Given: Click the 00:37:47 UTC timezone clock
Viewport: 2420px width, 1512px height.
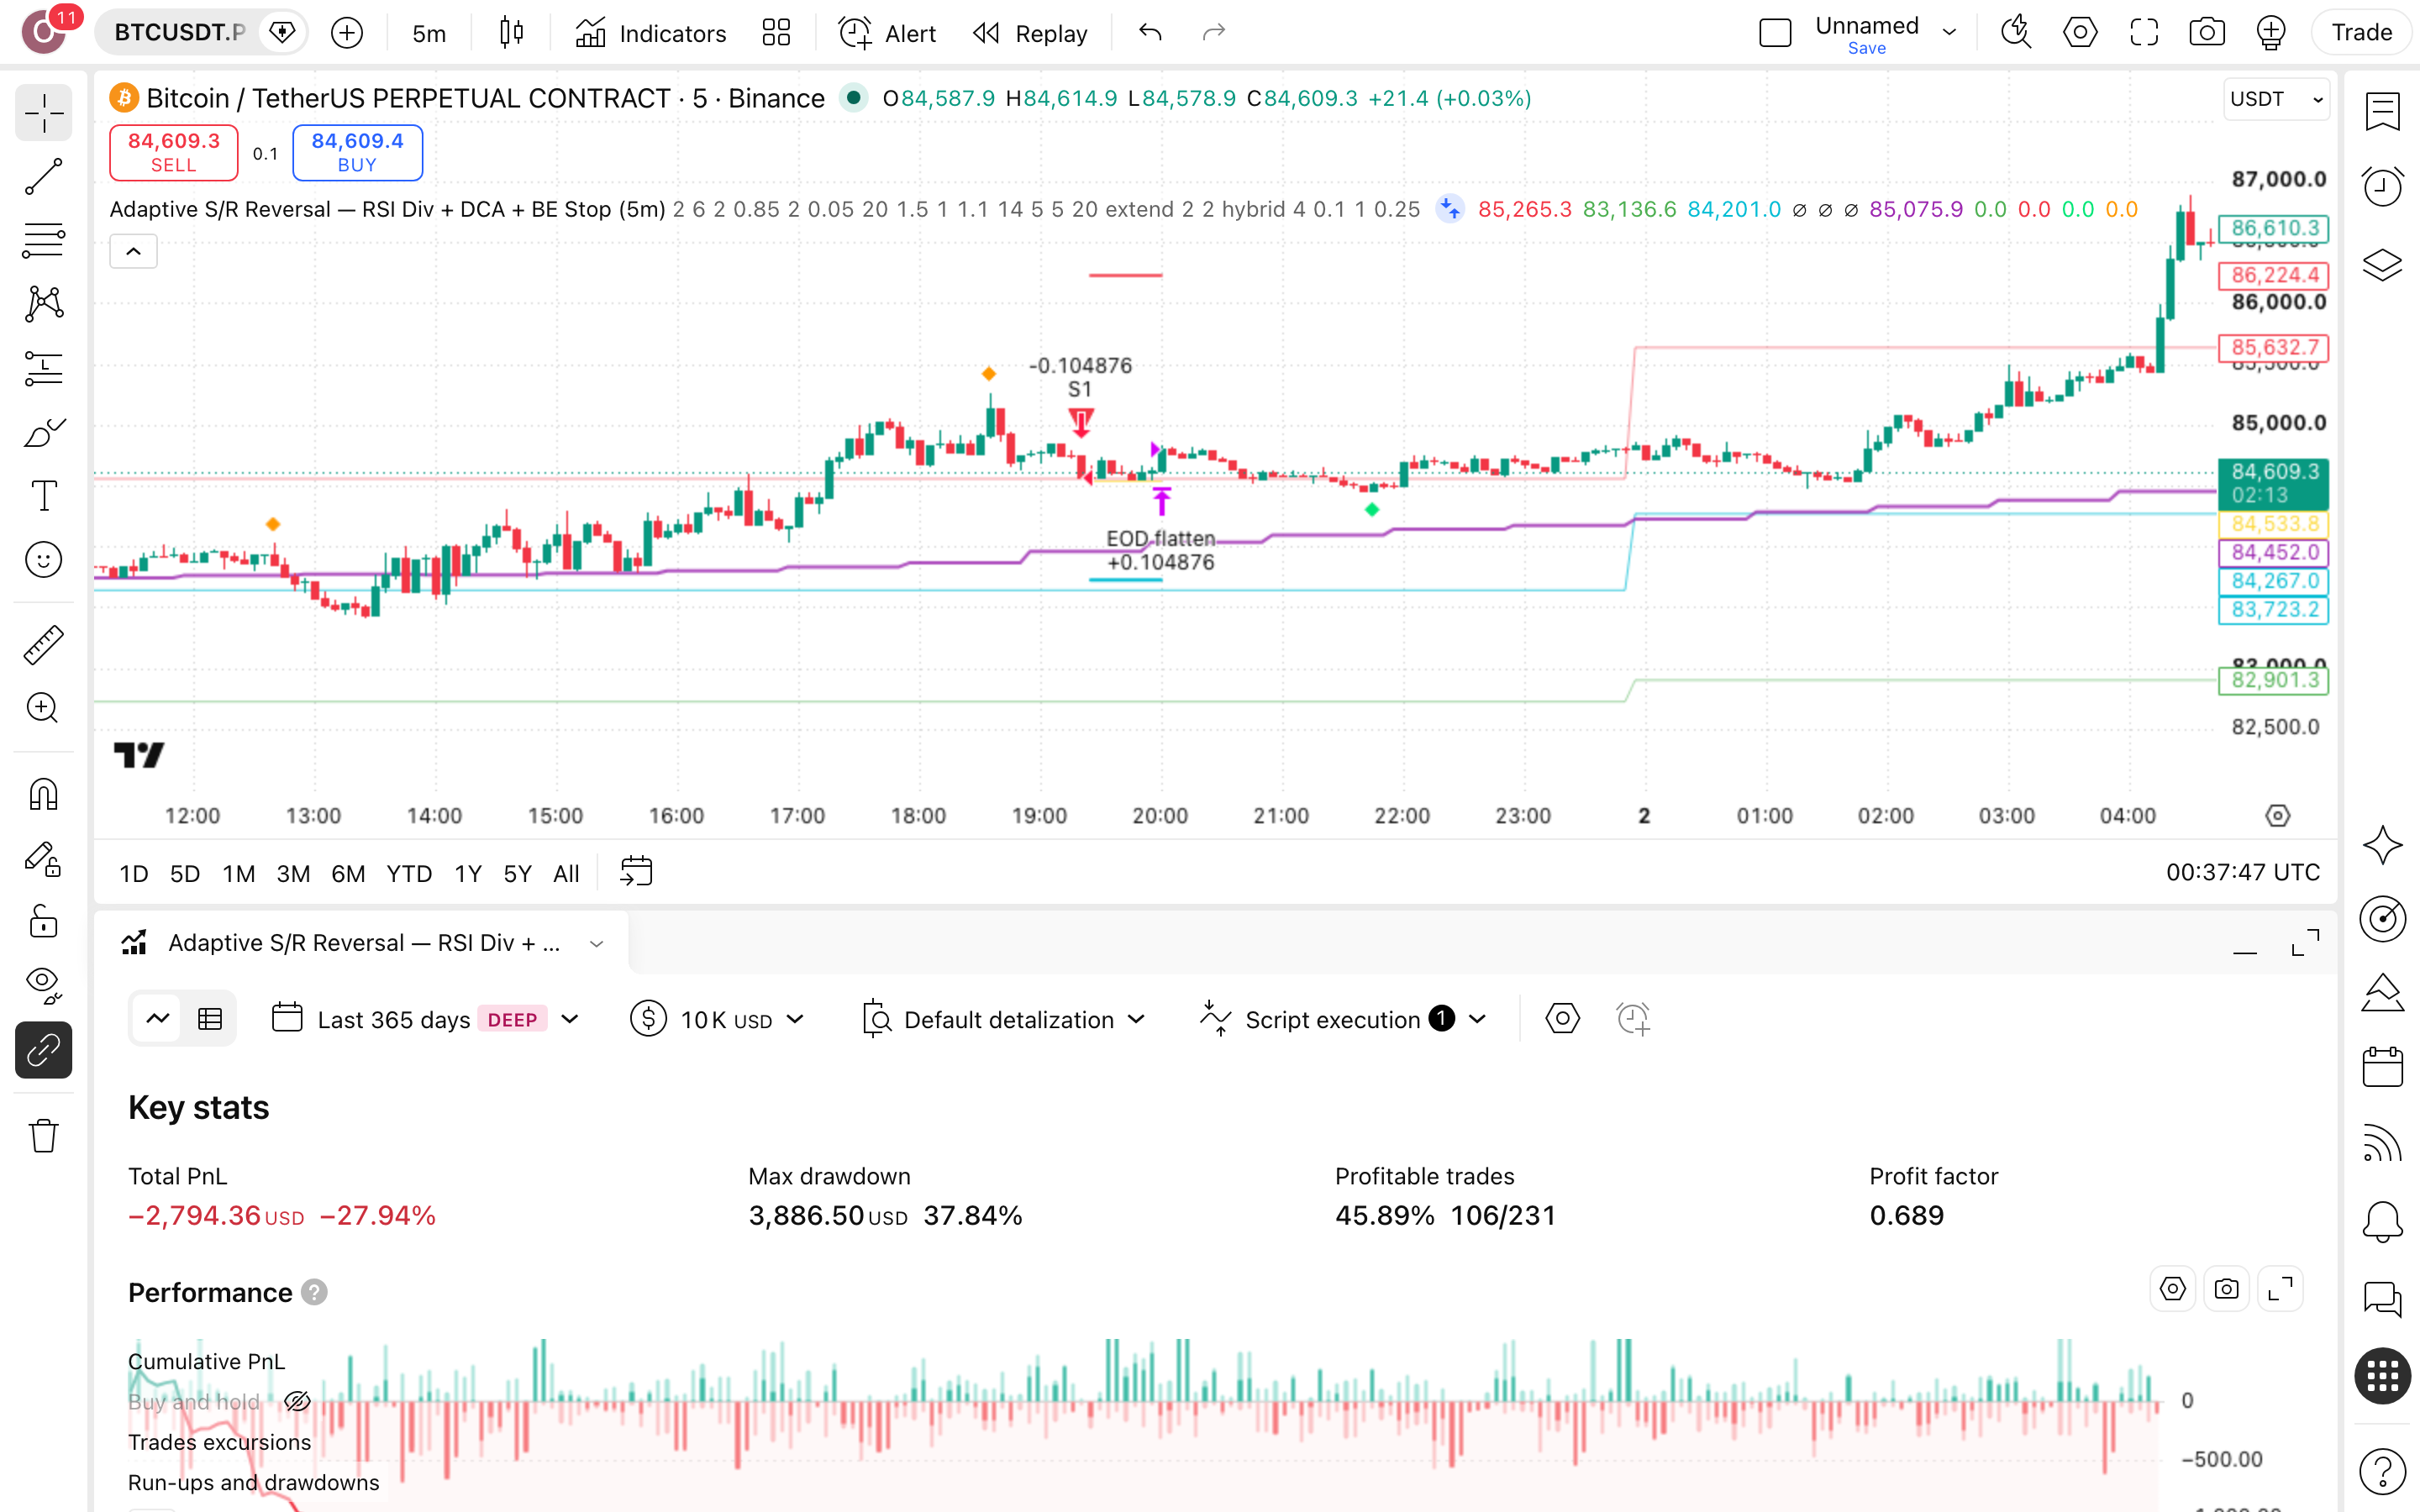Looking at the screenshot, I should point(2243,872).
